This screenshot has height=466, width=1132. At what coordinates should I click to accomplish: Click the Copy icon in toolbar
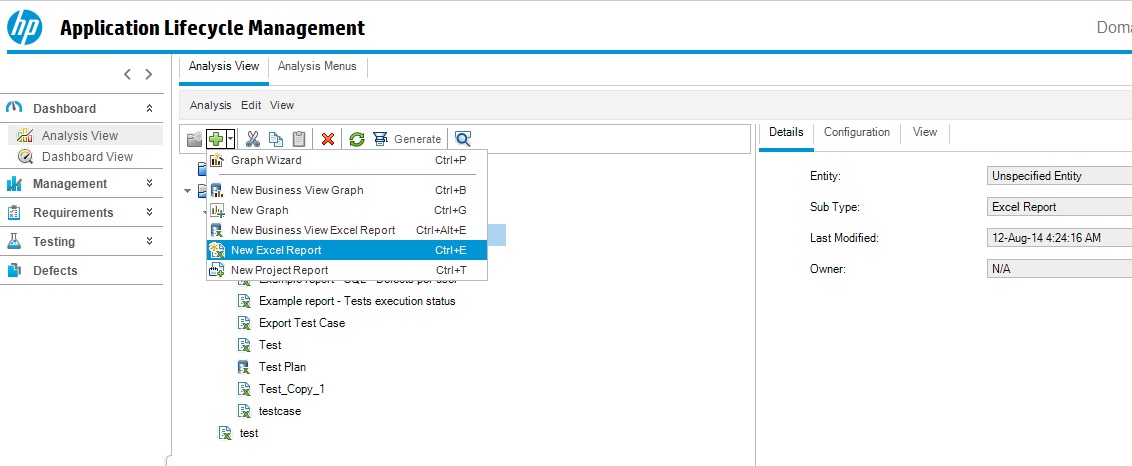tap(276, 139)
